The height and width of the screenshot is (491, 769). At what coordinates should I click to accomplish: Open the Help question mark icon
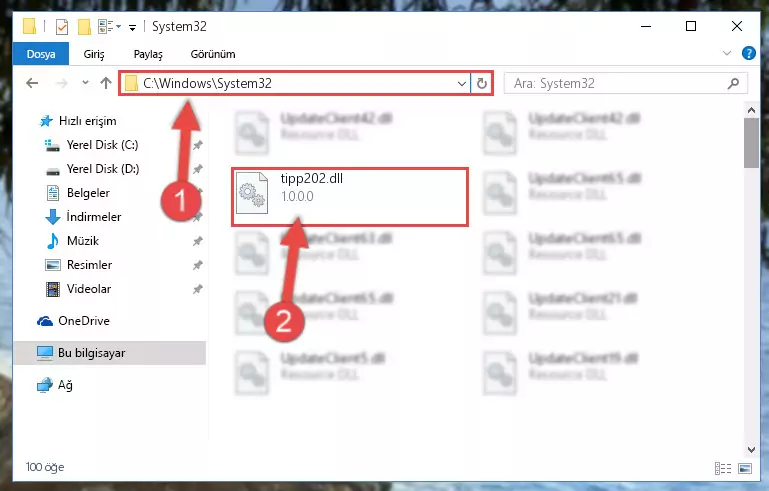(748, 53)
